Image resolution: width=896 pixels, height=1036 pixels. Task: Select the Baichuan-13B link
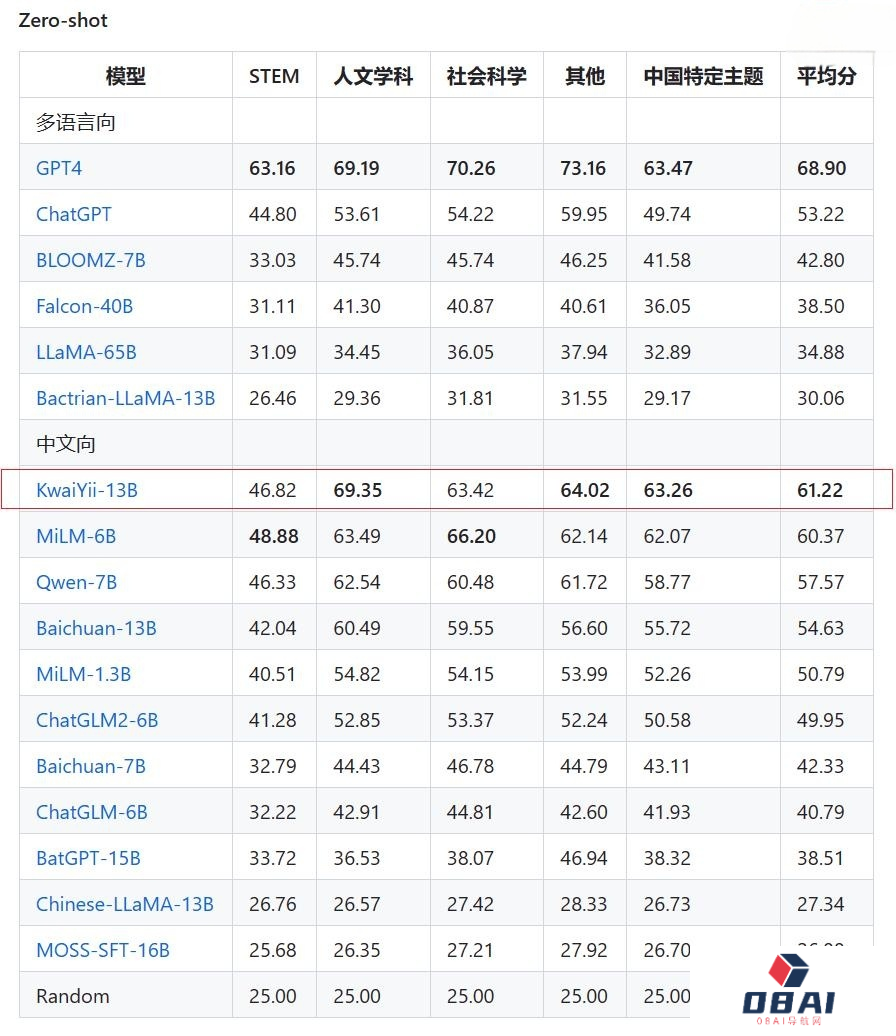(96, 628)
